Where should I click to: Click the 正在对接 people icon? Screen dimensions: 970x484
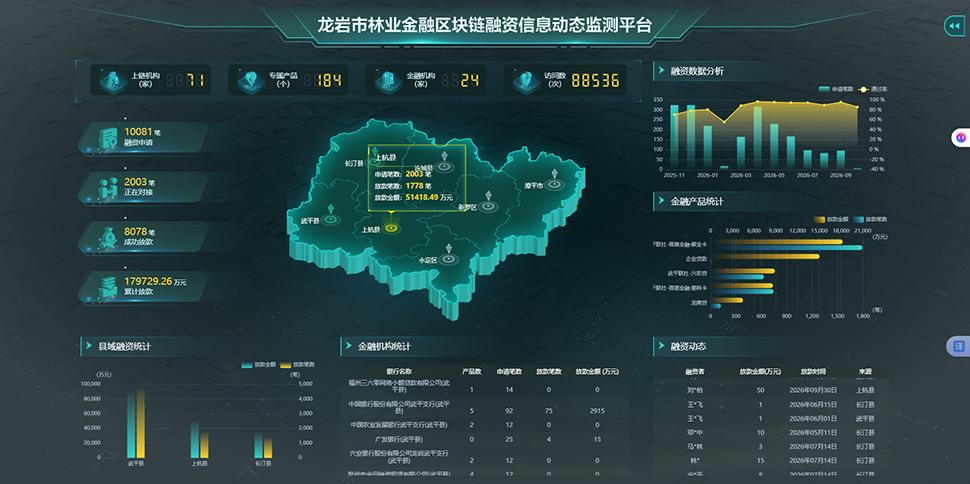[x=108, y=188]
